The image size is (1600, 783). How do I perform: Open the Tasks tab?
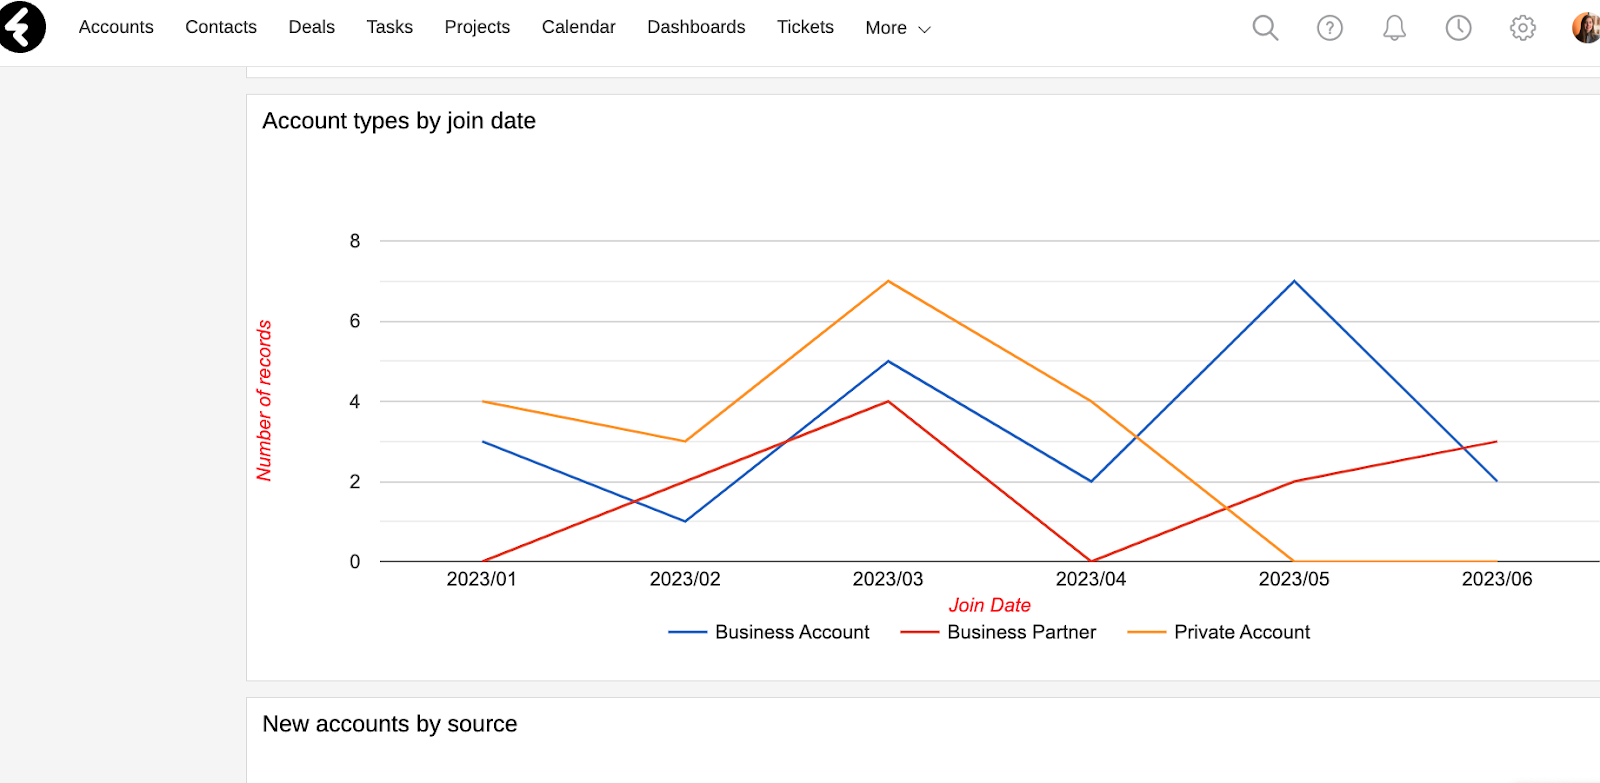[x=389, y=27]
